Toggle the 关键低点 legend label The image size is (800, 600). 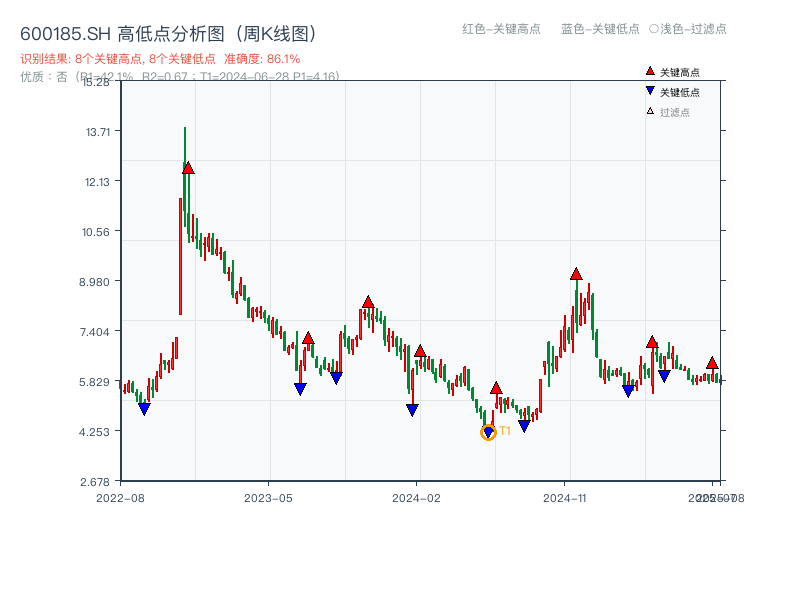click(x=680, y=92)
